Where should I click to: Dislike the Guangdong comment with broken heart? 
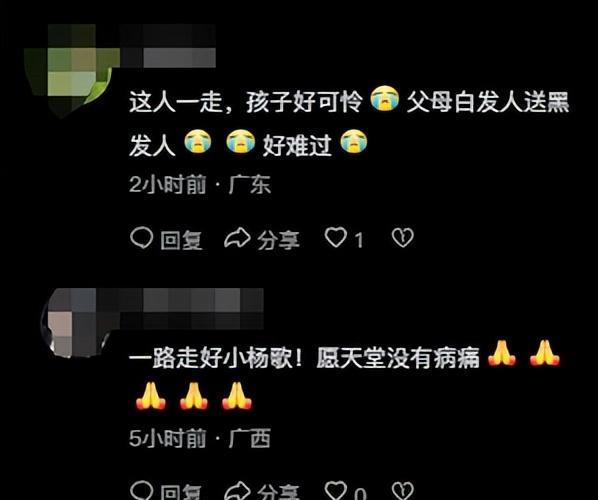(x=403, y=238)
